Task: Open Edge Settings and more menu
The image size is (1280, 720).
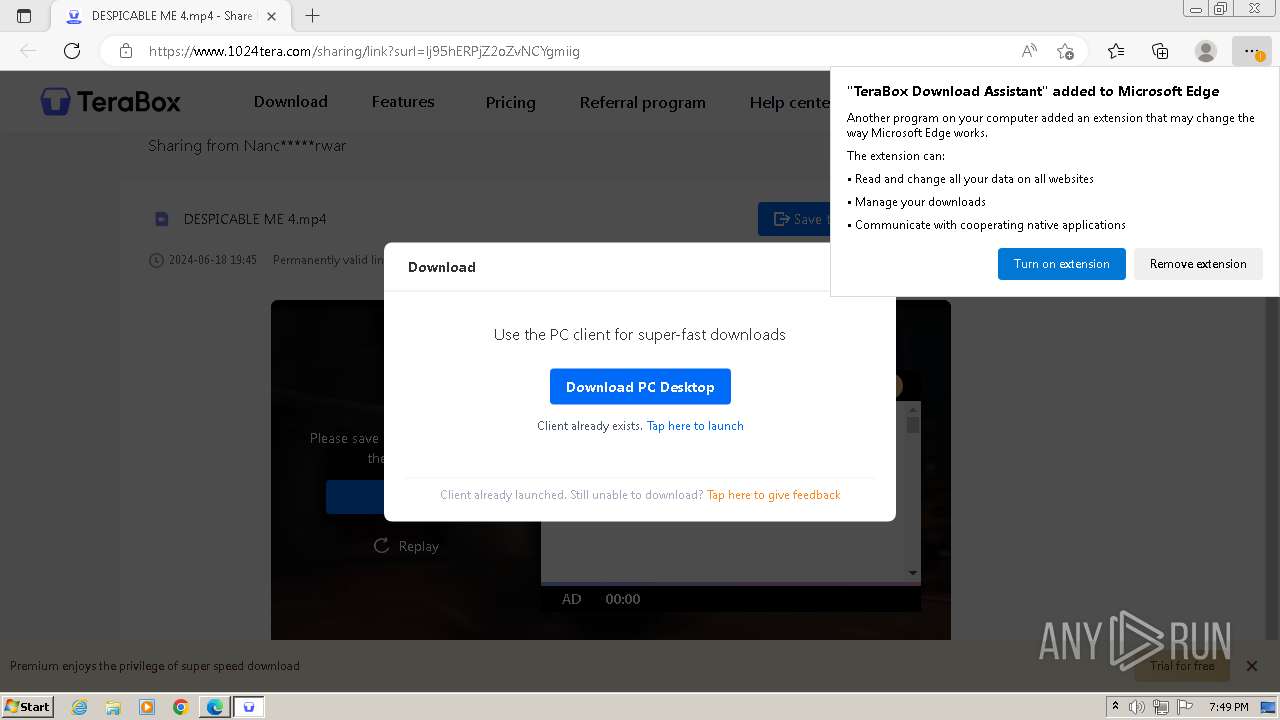Action: [x=1251, y=51]
